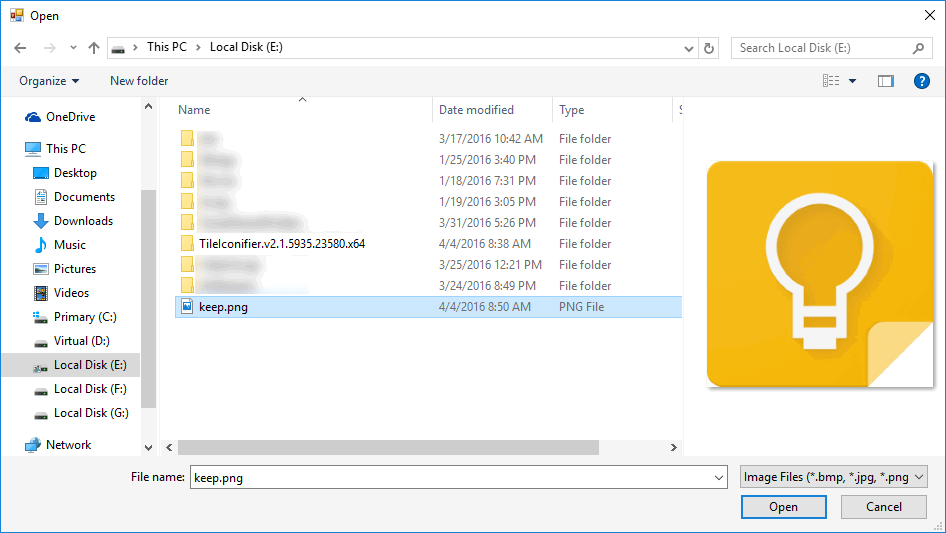The width and height of the screenshot is (946, 533).
Task: Click the Open button
Action: [783, 507]
